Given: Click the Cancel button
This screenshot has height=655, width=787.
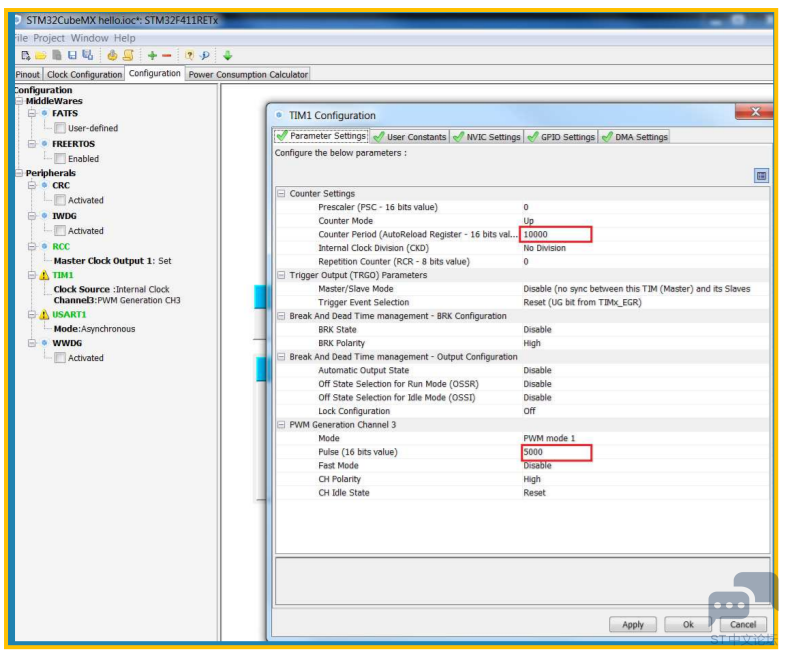Looking at the screenshot, I should [744, 625].
